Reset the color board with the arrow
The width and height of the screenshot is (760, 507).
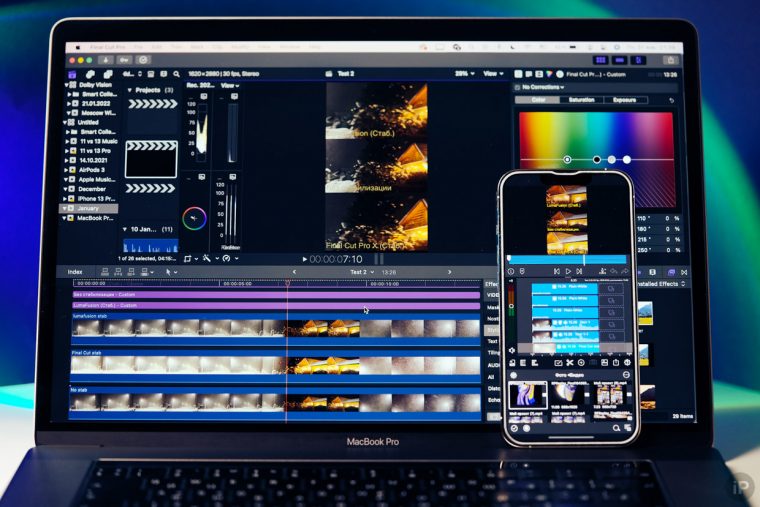coord(671,100)
